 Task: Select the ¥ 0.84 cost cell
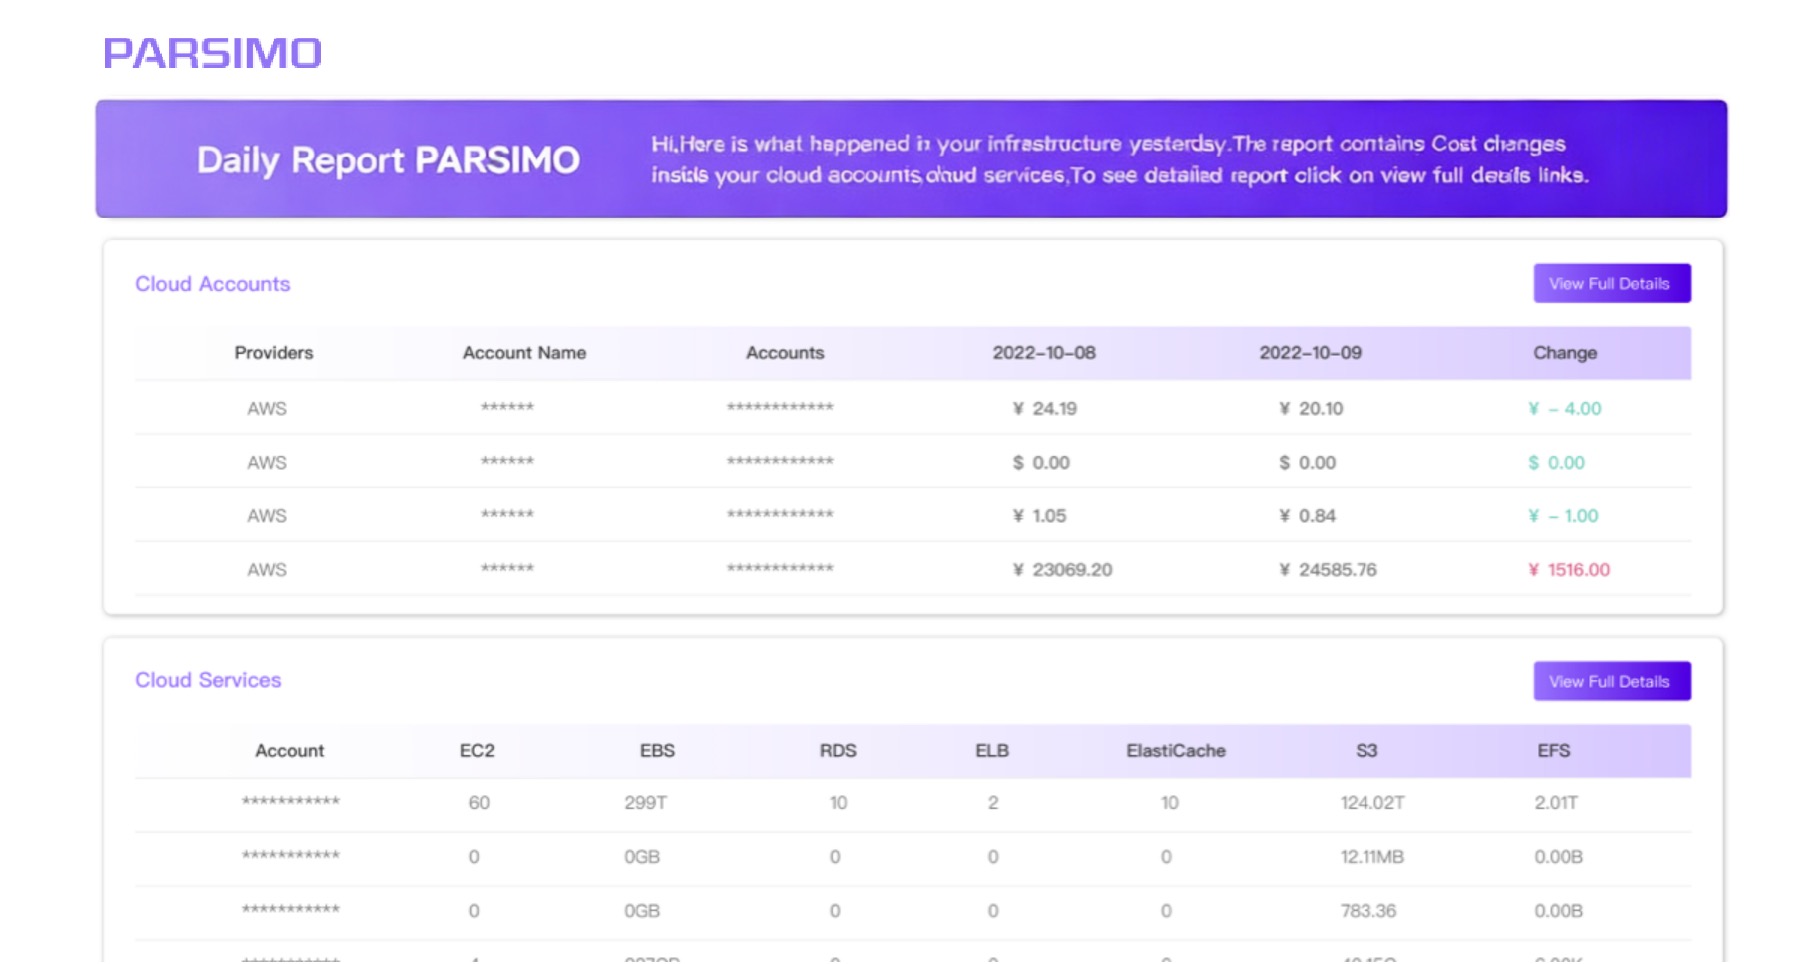[x=1307, y=516]
